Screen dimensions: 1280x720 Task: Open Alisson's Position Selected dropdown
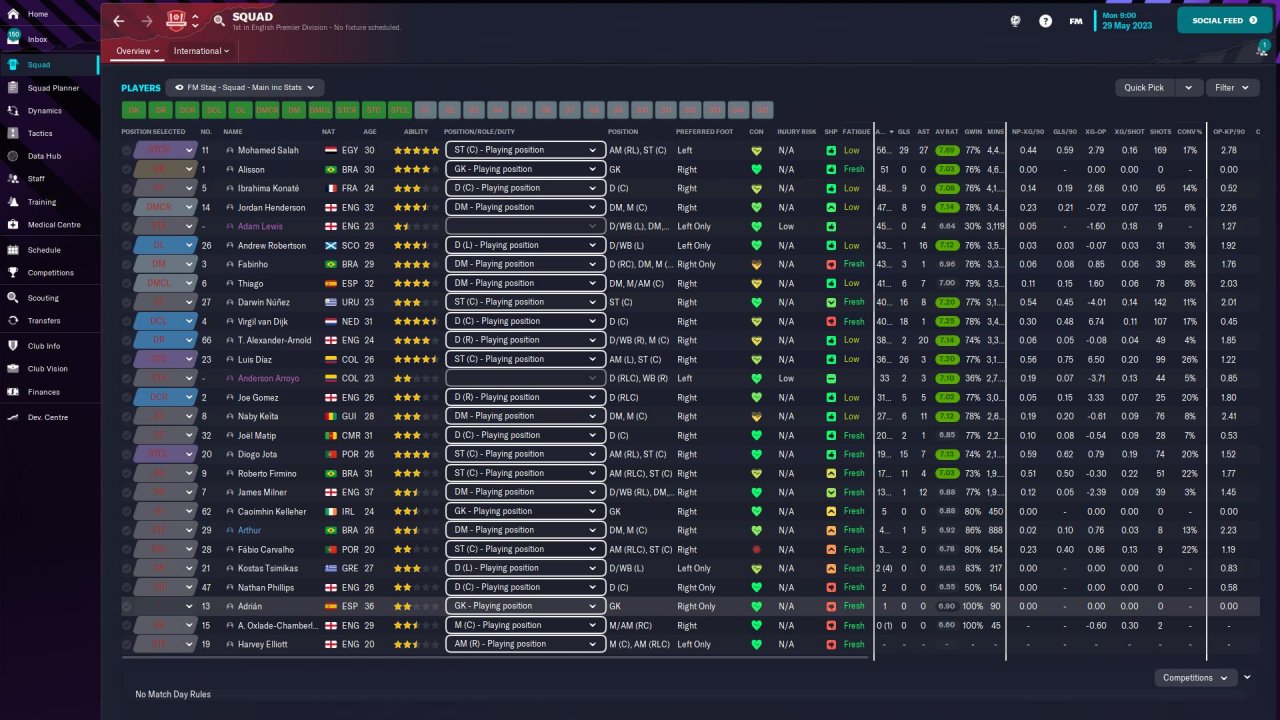pos(165,169)
